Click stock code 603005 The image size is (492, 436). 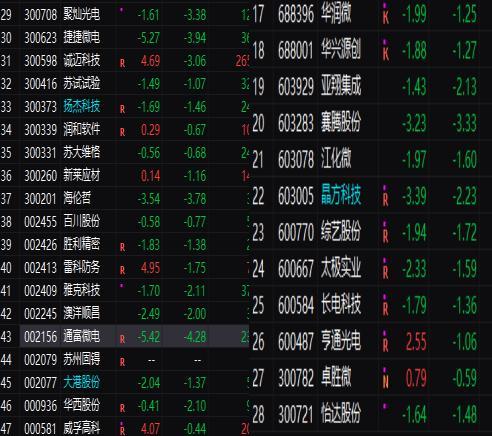296,196
